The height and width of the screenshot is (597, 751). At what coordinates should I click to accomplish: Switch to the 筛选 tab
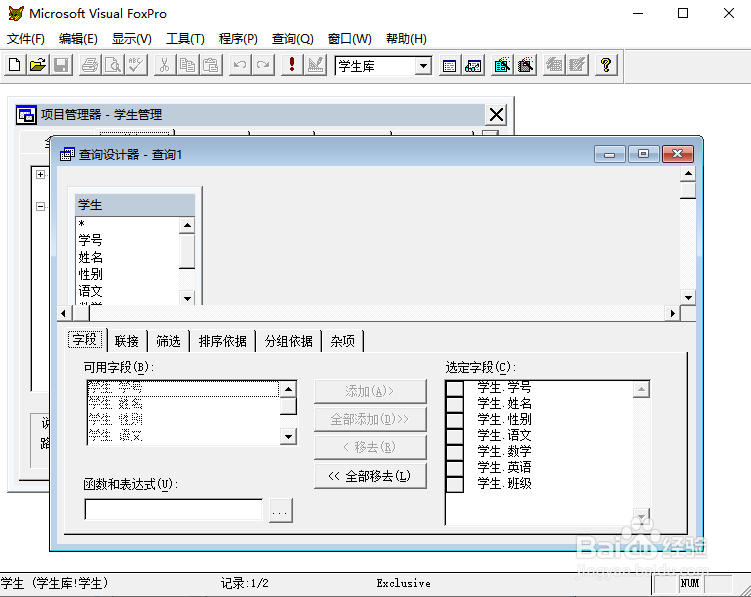point(168,341)
